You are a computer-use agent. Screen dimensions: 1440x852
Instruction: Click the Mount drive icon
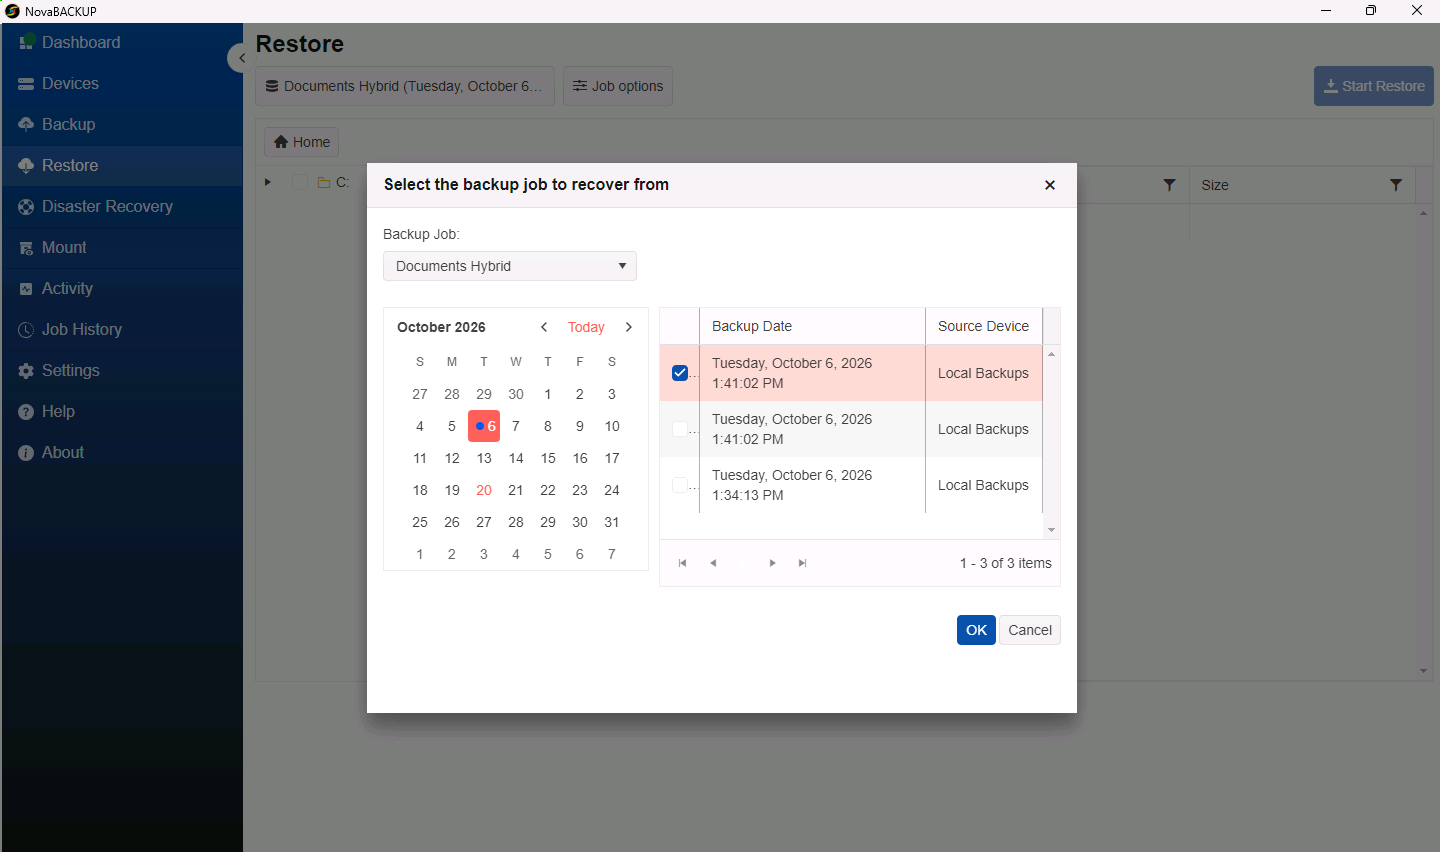point(26,248)
